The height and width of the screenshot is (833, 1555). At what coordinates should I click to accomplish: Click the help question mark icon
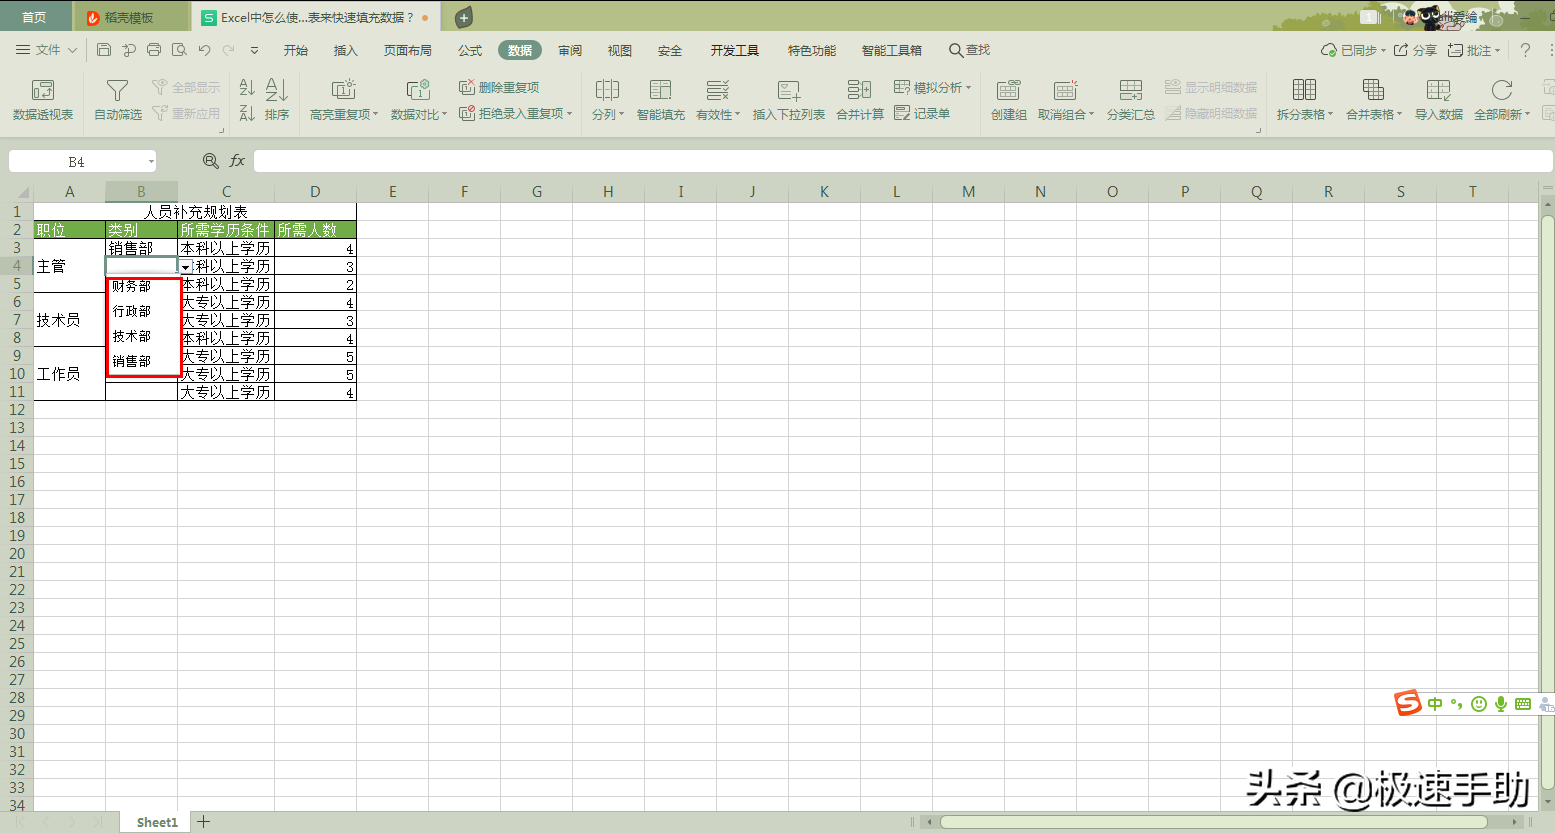1525,50
